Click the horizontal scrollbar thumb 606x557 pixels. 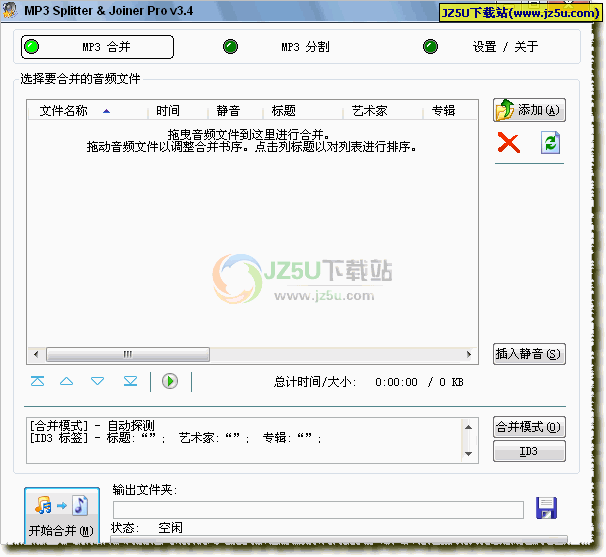(128, 354)
